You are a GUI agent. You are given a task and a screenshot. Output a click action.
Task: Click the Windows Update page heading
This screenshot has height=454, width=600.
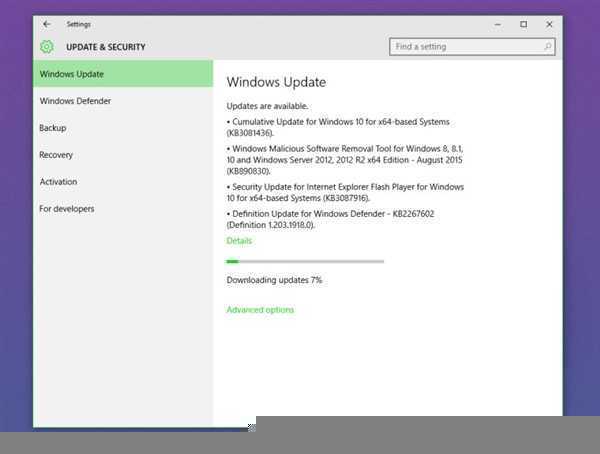click(x=276, y=82)
